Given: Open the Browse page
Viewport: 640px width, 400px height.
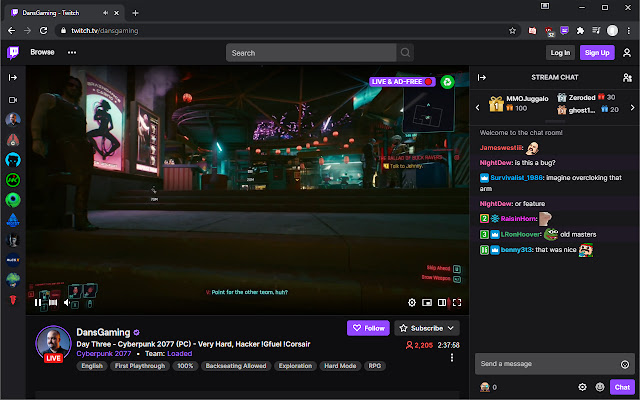Looking at the screenshot, I should pos(42,52).
